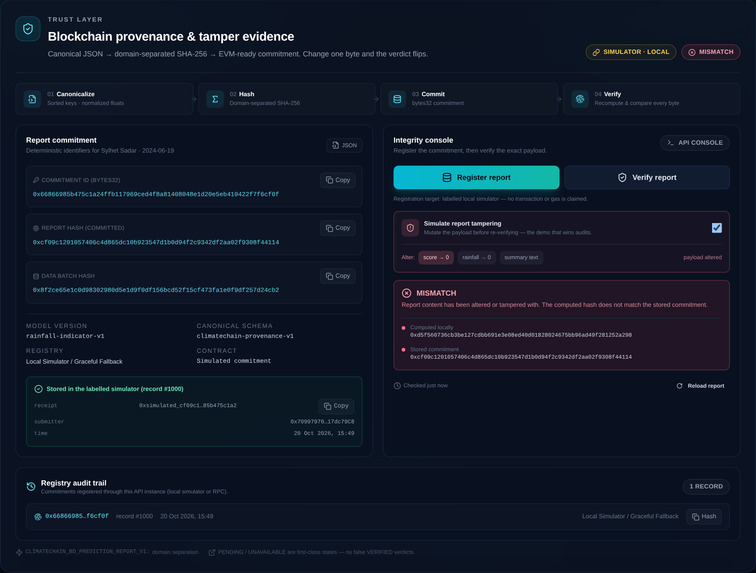
Task: Click the key icon beside Commitment ID
Action: tap(36, 180)
